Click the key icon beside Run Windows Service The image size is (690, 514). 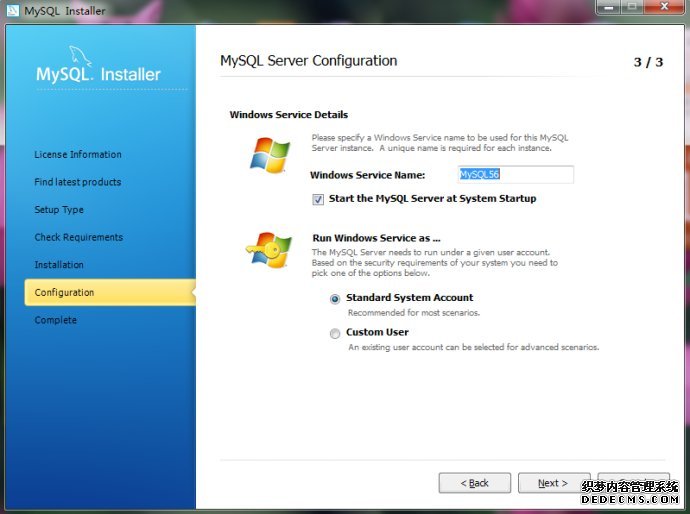(268, 250)
